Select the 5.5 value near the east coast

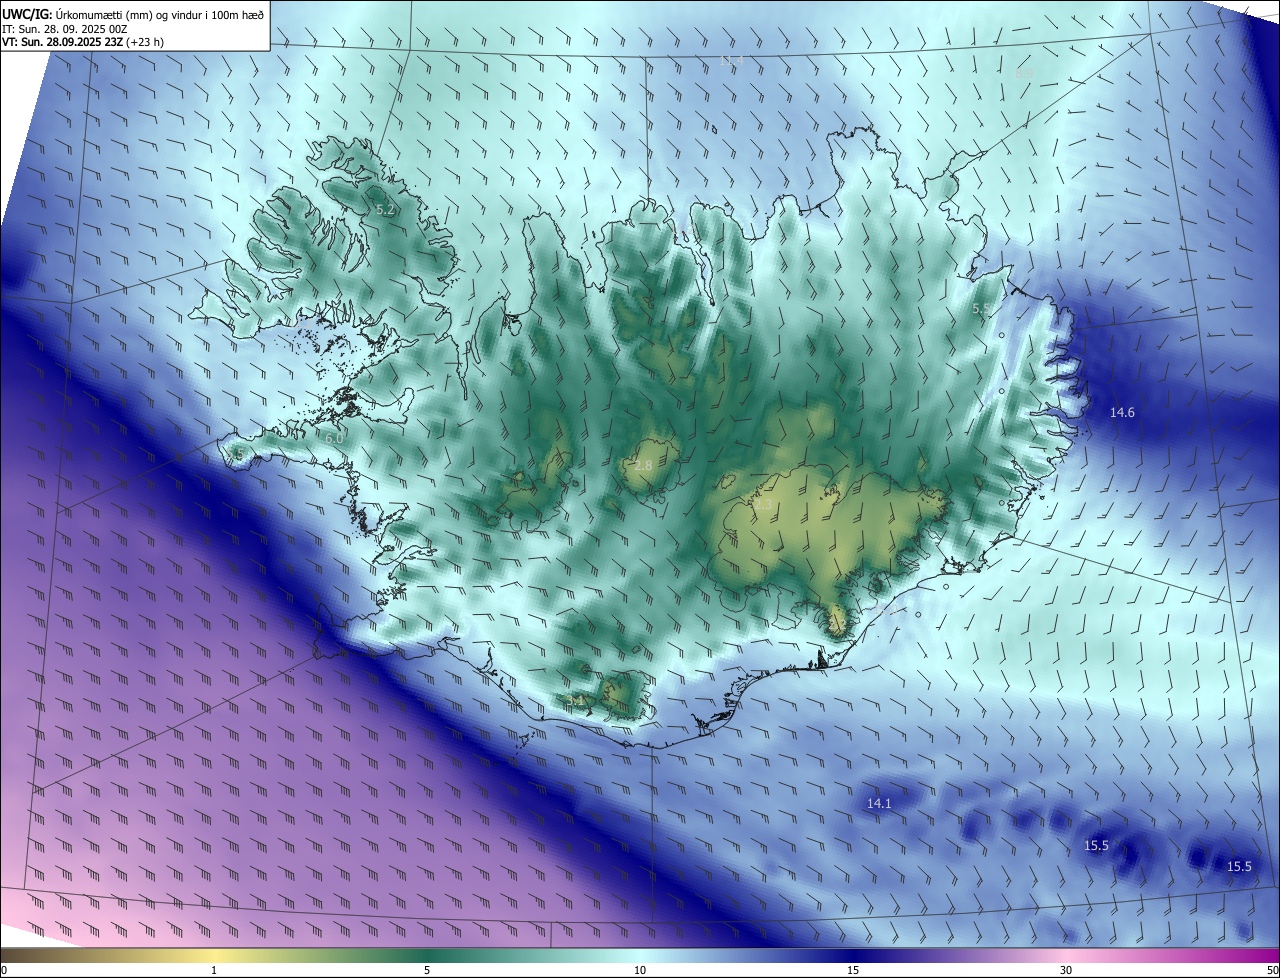tap(982, 309)
